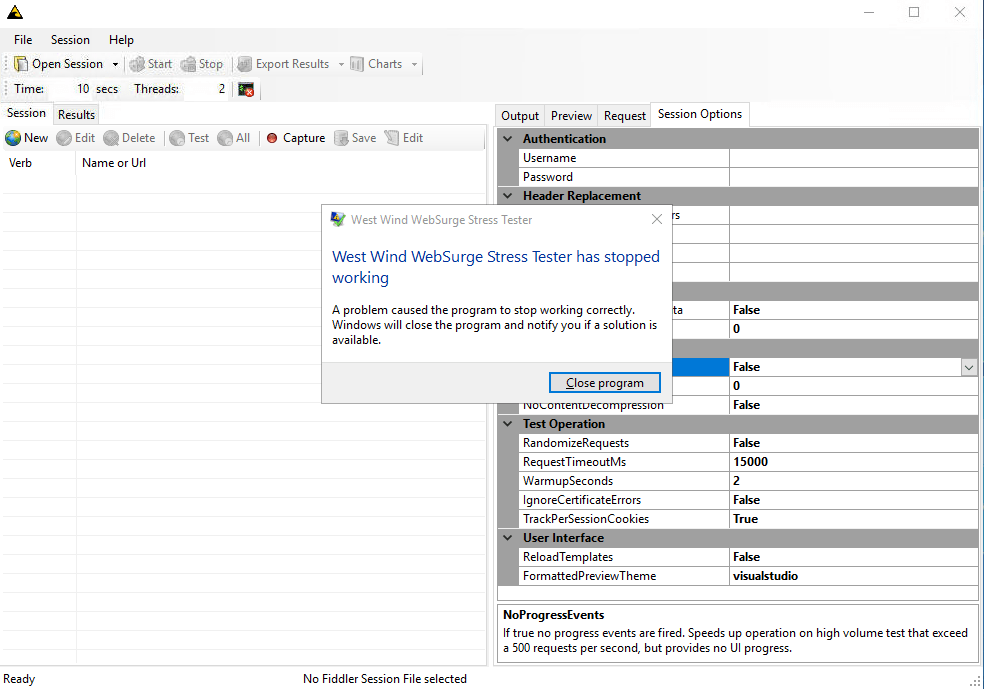Click the Time seconds input field

point(70,89)
